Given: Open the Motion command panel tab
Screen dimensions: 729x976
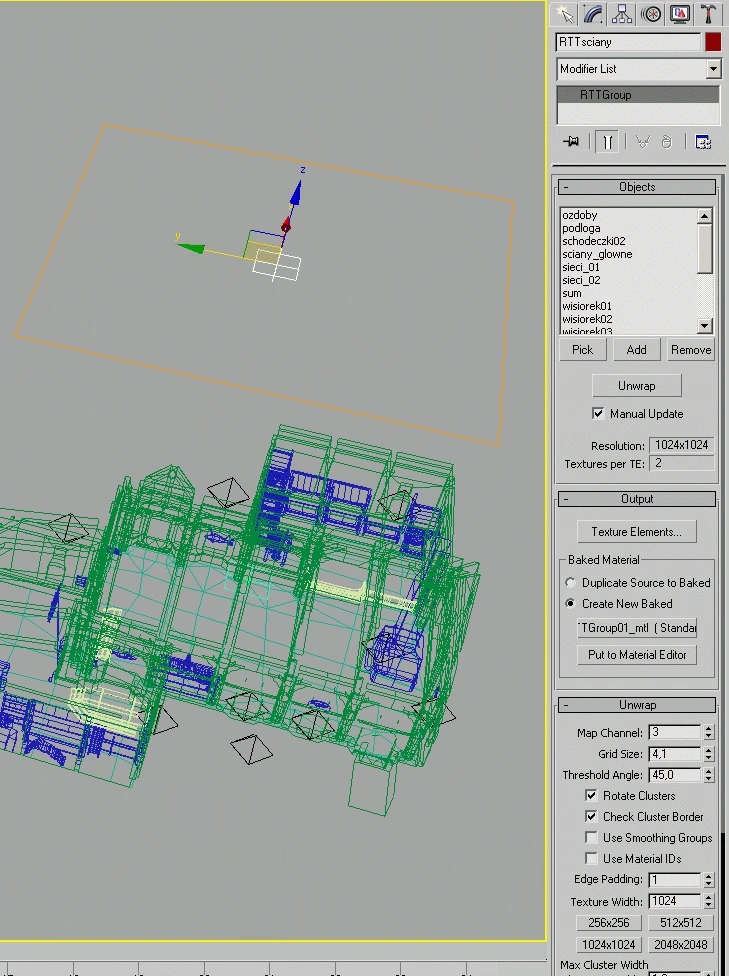Looking at the screenshot, I should coord(651,14).
